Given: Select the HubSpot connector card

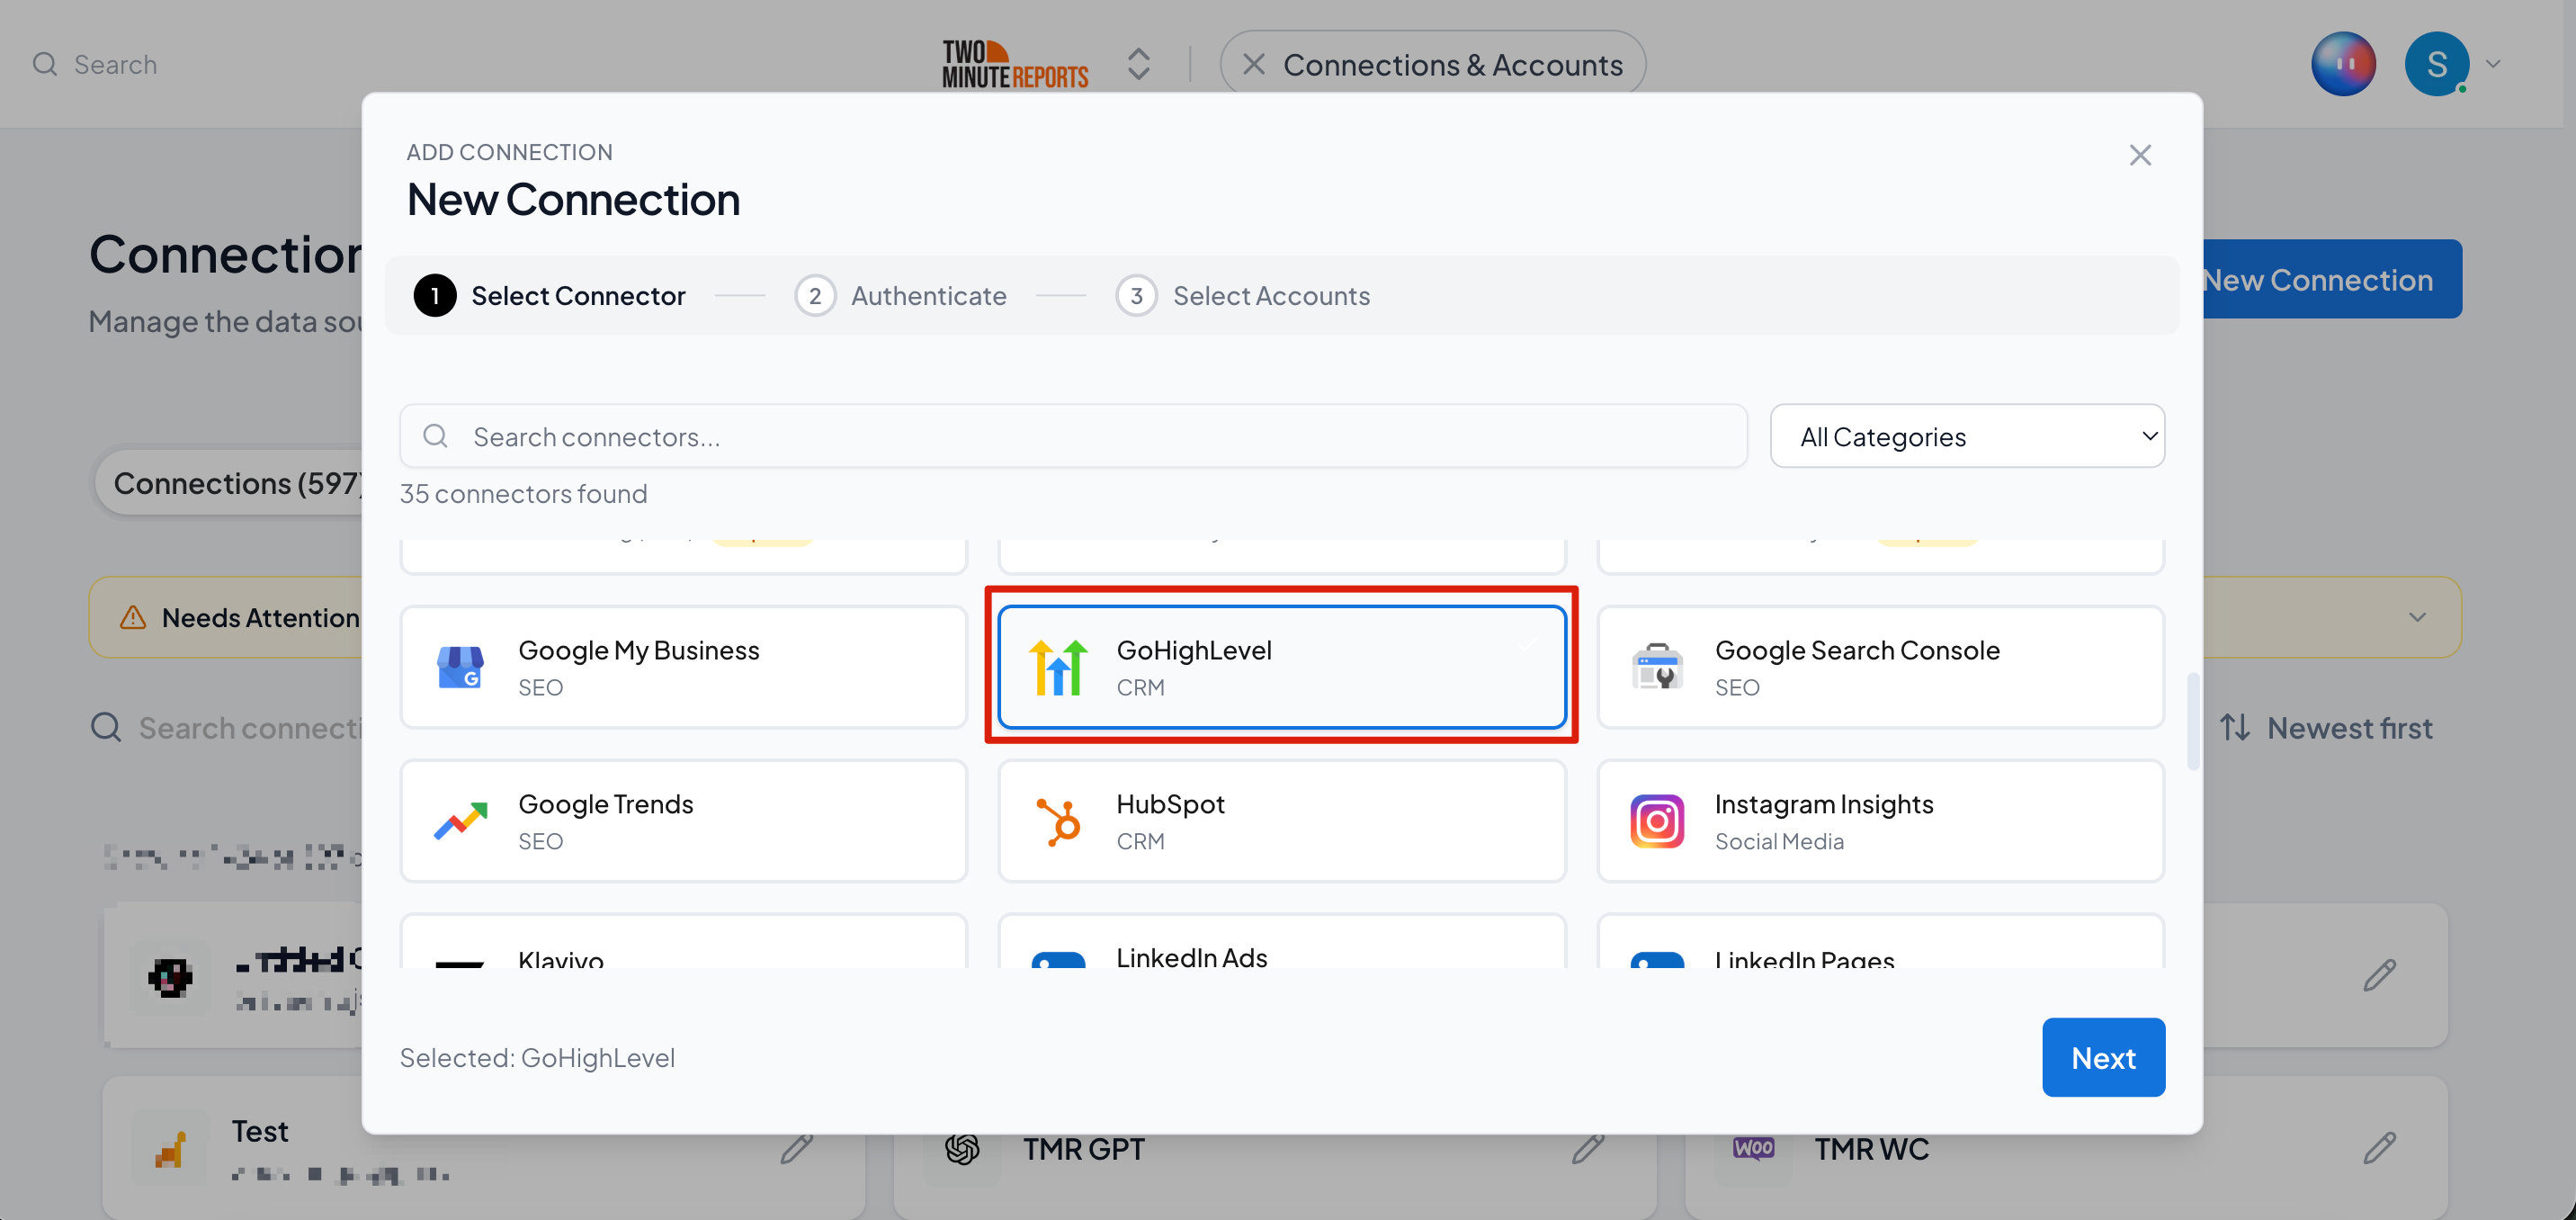Looking at the screenshot, I should click(x=1281, y=821).
